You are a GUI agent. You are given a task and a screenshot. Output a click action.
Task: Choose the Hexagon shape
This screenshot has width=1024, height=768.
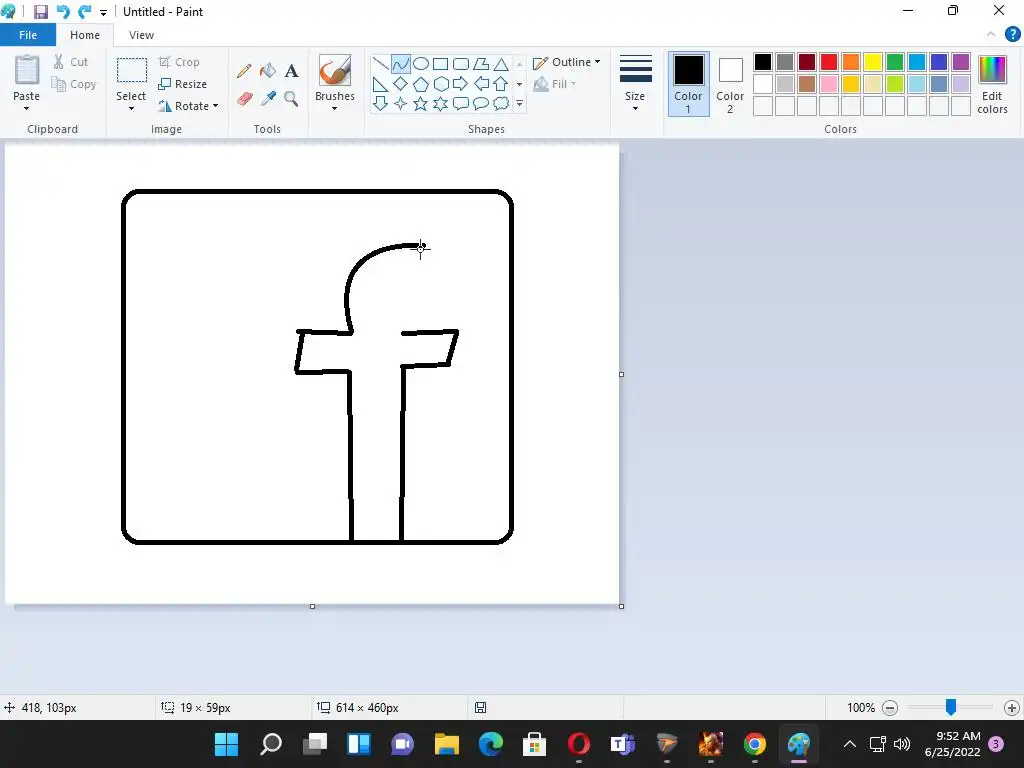[x=441, y=84]
